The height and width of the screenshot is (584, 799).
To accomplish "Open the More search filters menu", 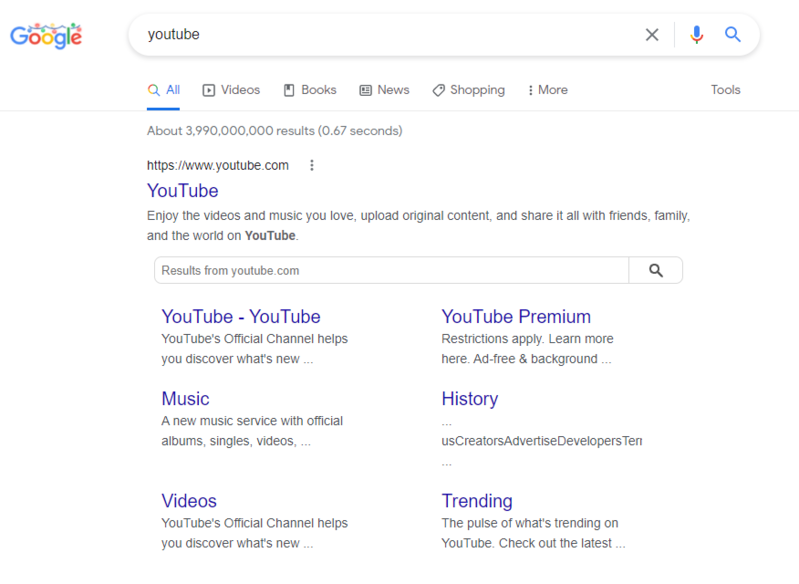I will (x=547, y=90).
